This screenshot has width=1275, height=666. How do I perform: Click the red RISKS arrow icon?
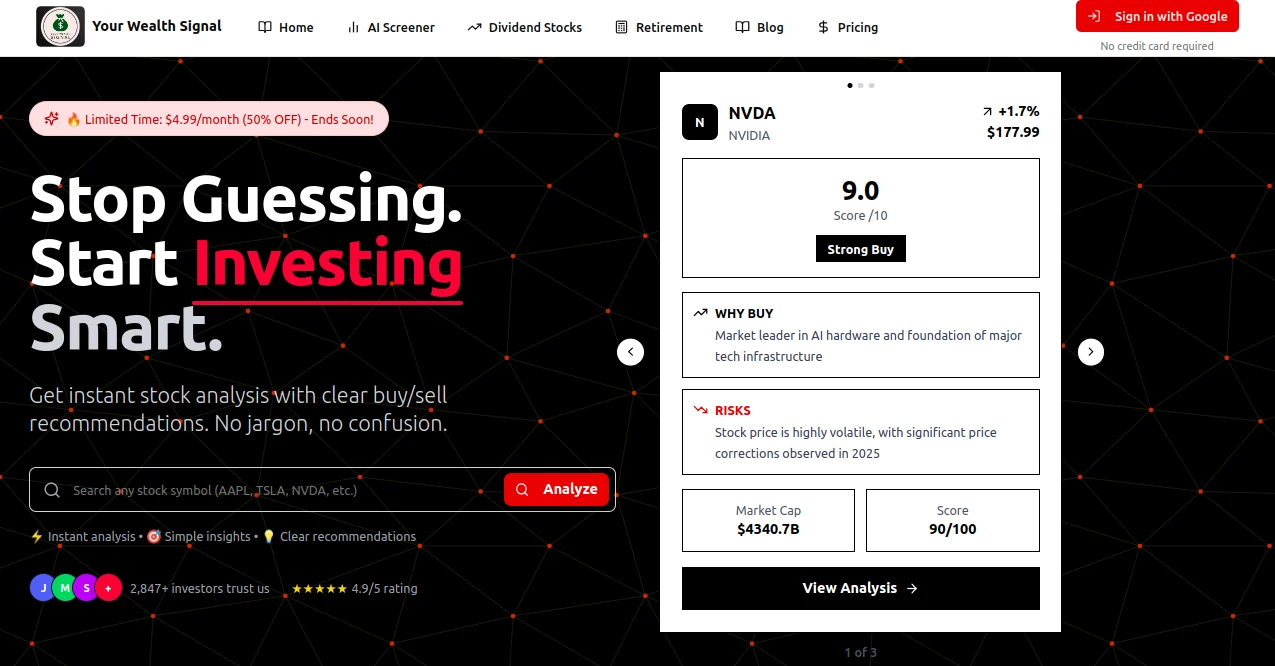(x=700, y=409)
